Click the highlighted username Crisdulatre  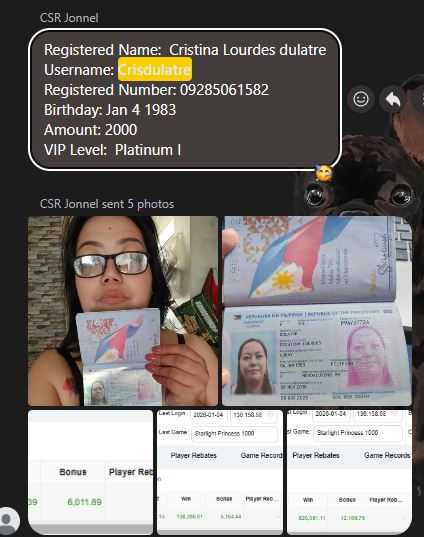click(x=155, y=70)
